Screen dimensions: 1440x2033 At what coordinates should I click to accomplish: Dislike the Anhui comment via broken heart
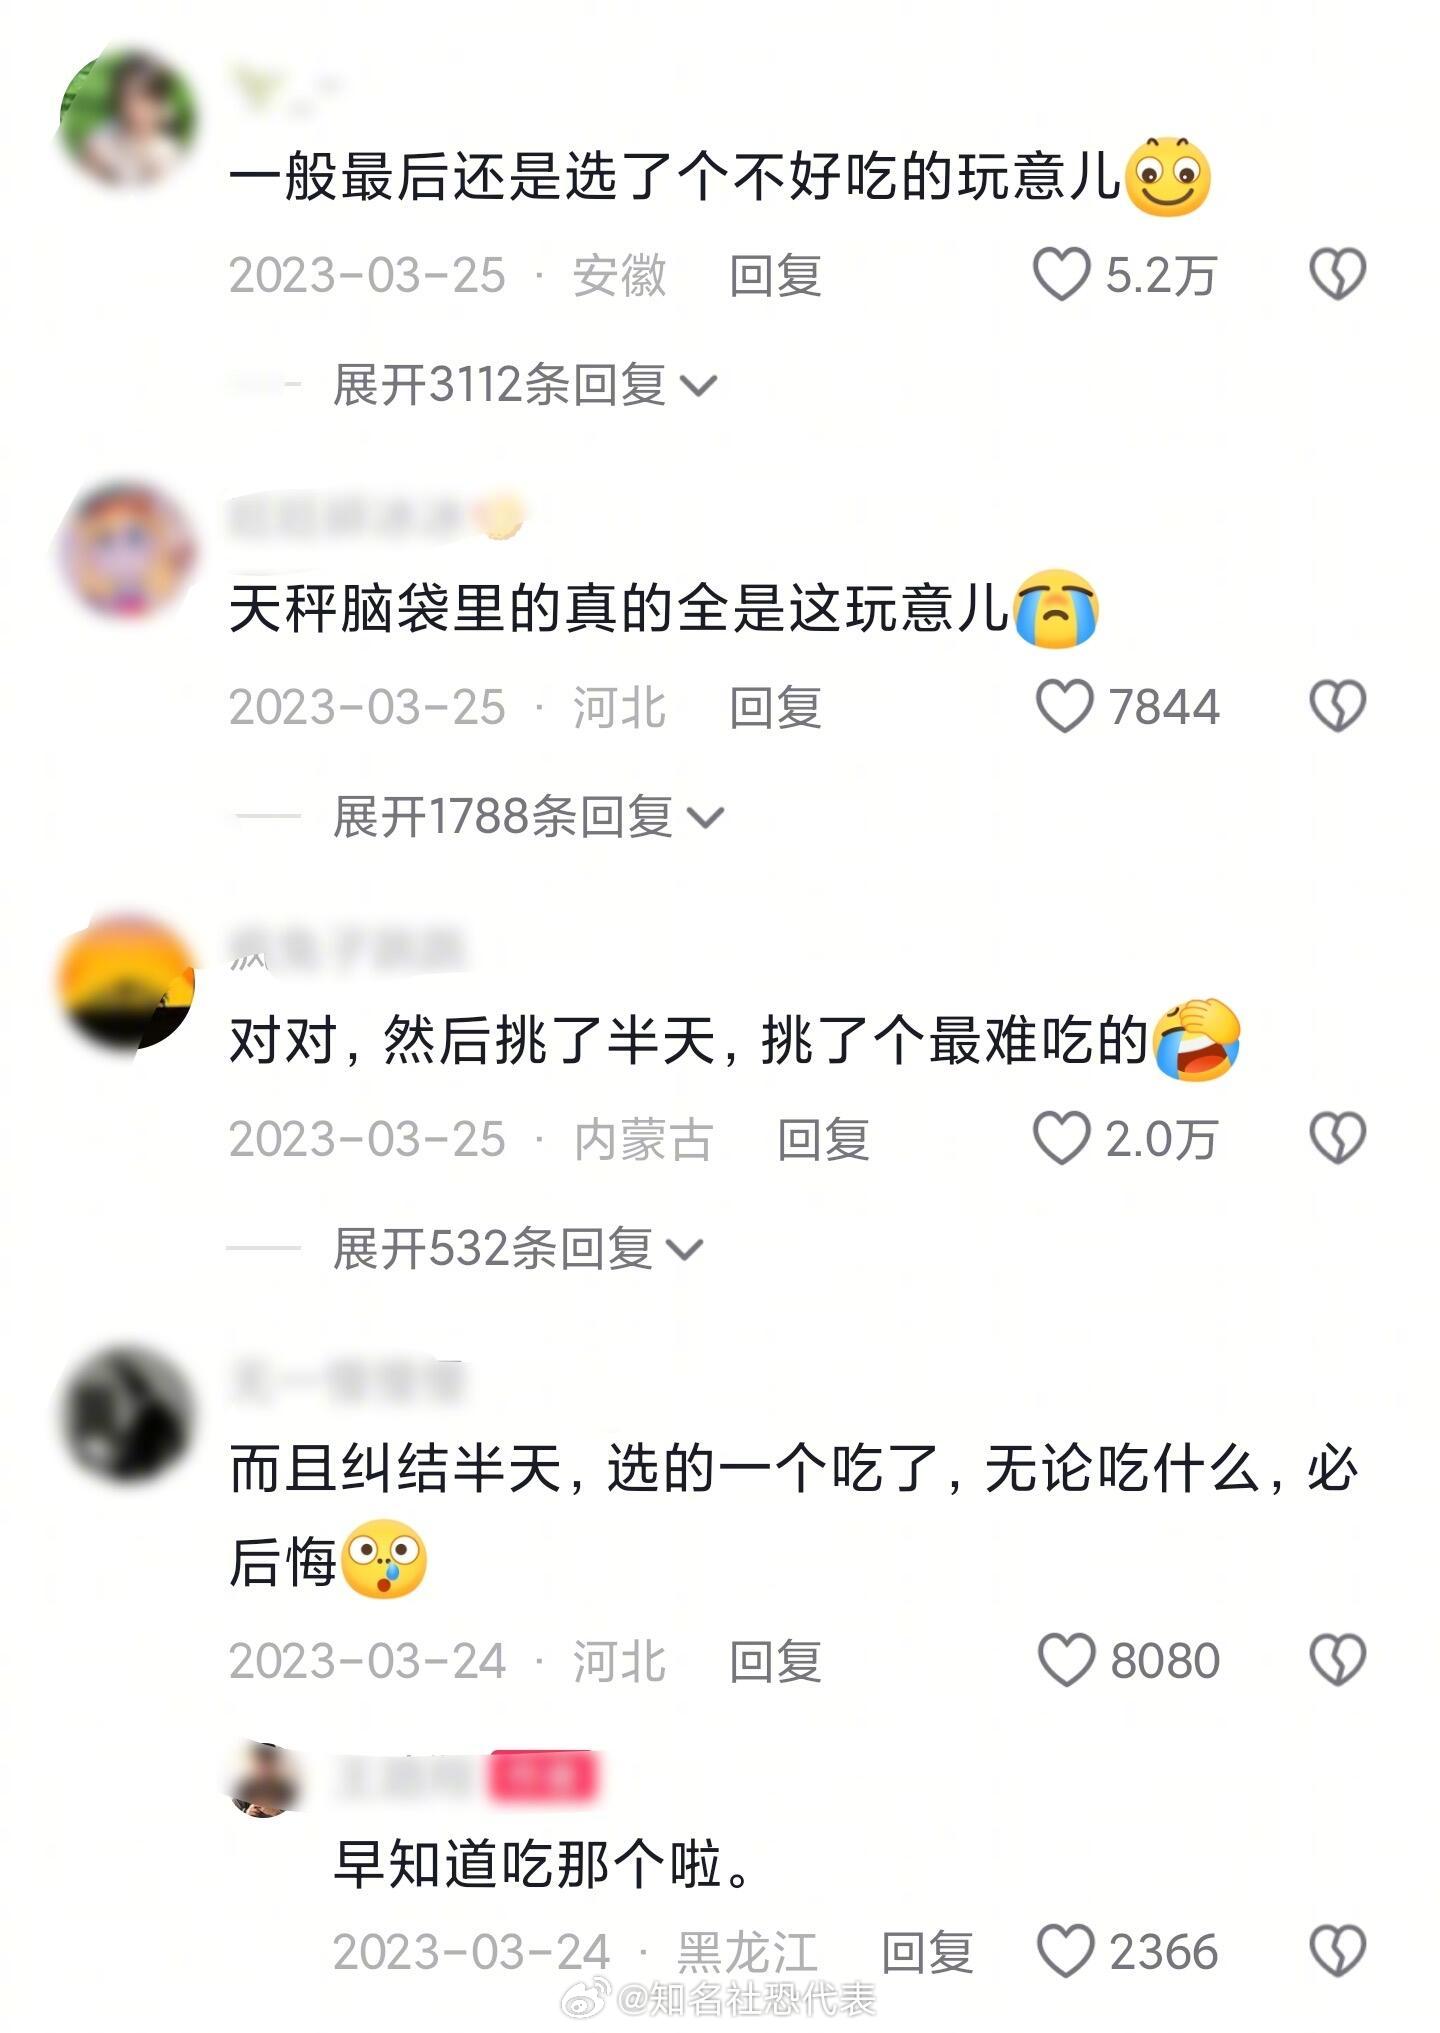point(1338,275)
